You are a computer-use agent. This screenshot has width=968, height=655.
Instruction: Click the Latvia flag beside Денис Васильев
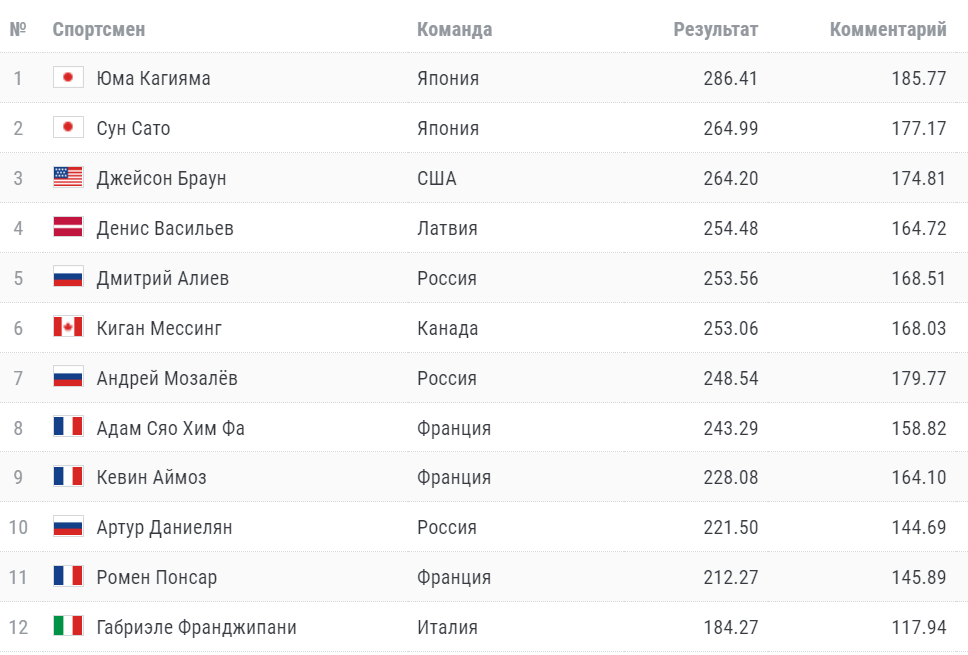[x=68, y=228]
